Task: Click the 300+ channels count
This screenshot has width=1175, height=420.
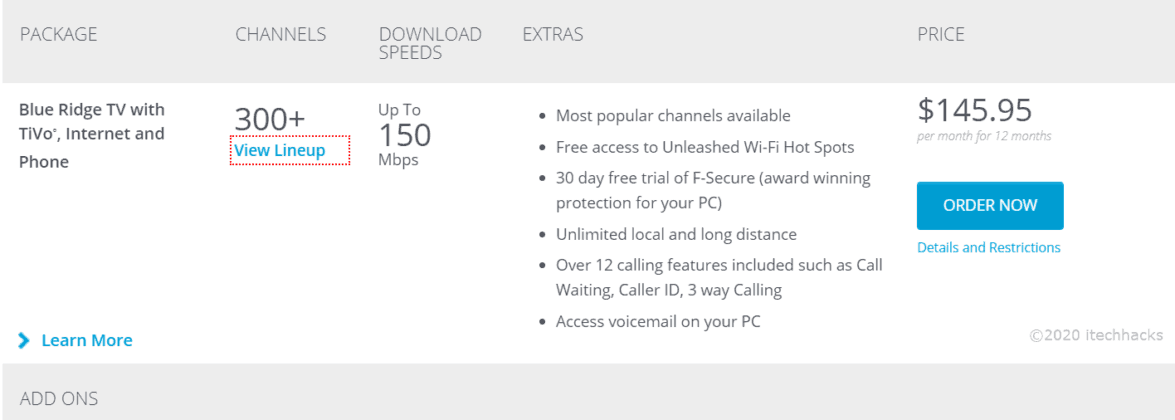Action: (x=270, y=119)
